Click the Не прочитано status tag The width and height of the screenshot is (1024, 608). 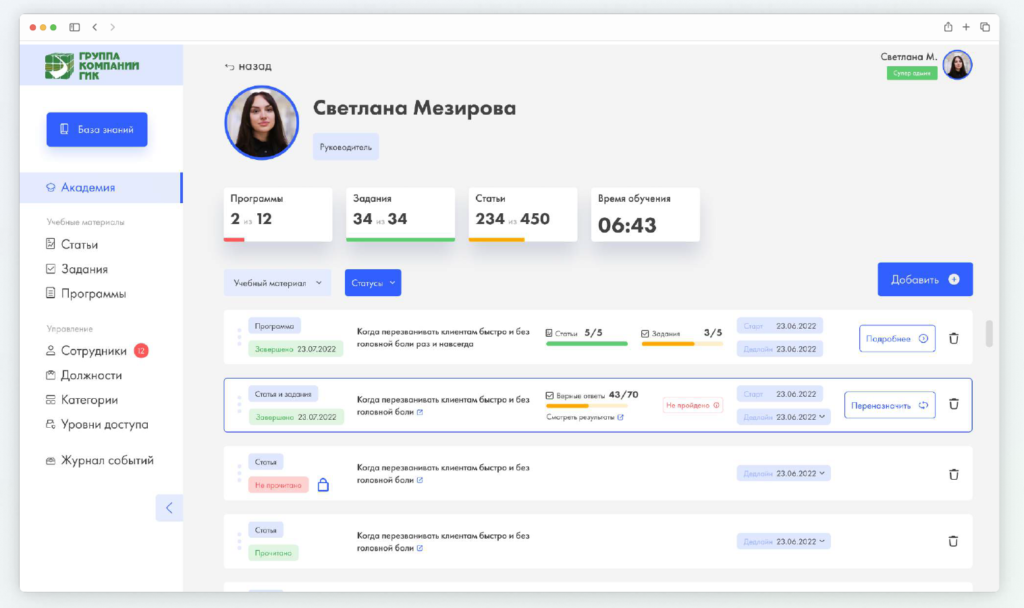(x=278, y=485)
